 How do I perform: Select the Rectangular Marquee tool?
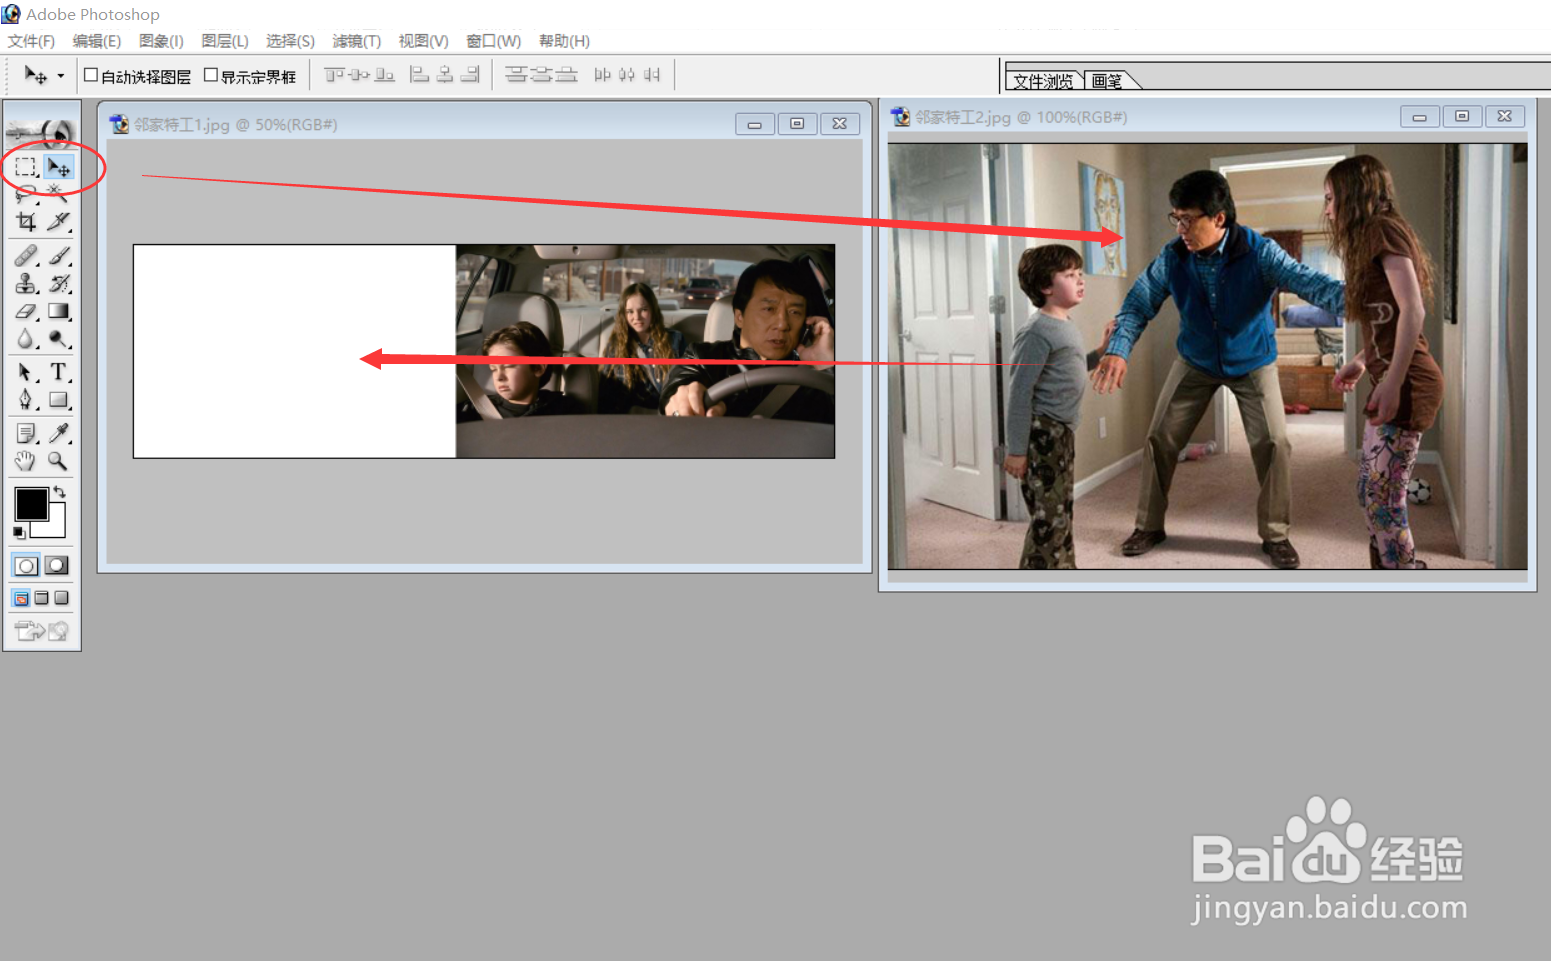(x=26, y=167)
